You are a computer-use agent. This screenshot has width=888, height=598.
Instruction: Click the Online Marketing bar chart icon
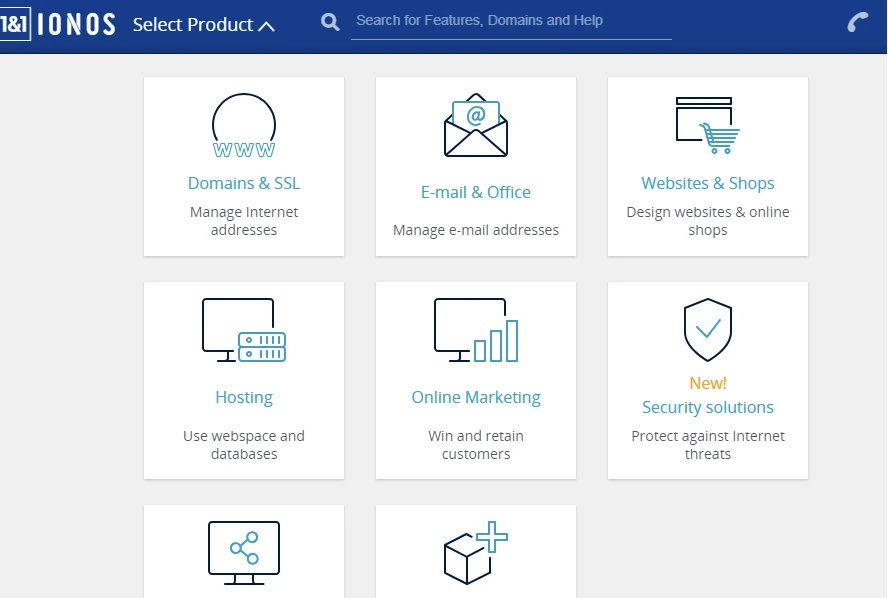tap(476, 330)
